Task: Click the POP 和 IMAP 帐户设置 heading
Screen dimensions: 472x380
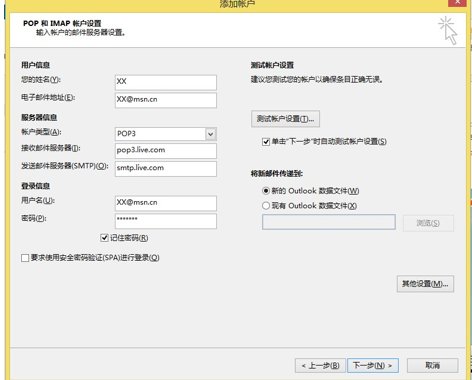Action: pyautogui.click(x=62, y=23)
